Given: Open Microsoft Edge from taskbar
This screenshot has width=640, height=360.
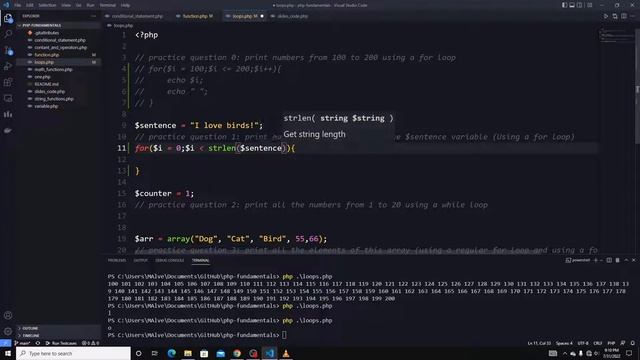Looking at the screenshot, I should point(171,353).
